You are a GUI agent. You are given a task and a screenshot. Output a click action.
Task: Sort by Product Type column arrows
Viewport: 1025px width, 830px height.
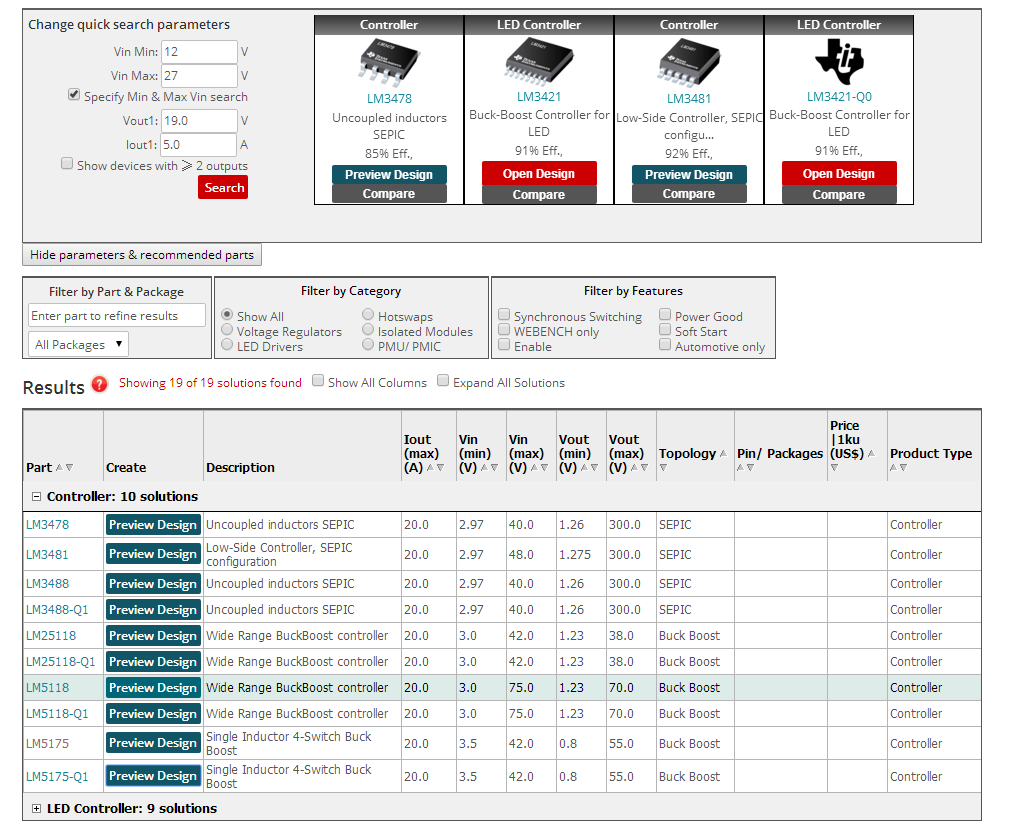[x=898, y=468]
